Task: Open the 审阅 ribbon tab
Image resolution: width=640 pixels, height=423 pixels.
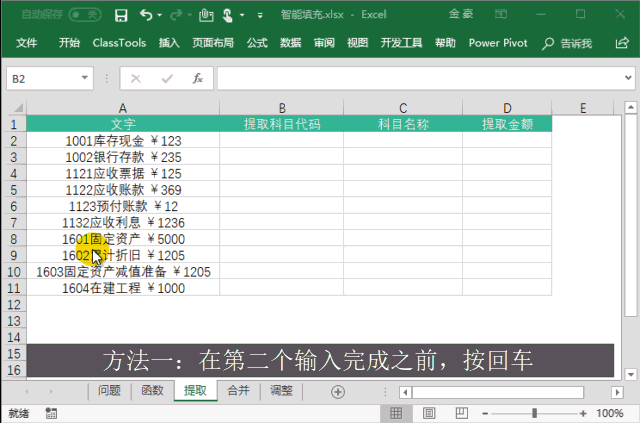Action: (324, 43)
